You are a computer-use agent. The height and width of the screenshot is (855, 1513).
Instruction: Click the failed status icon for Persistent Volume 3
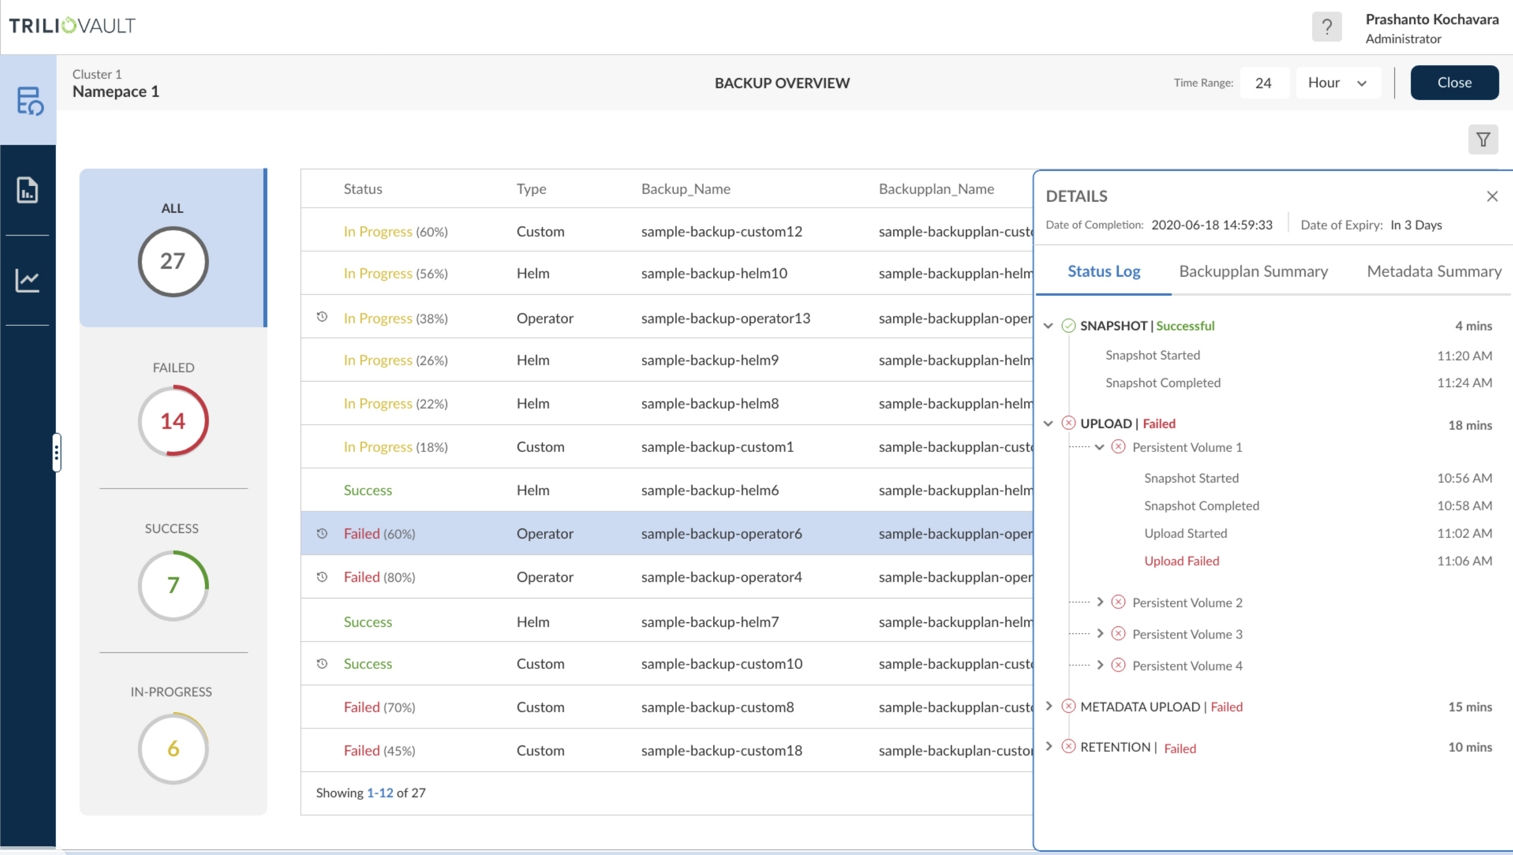(x=1118, y=634)
